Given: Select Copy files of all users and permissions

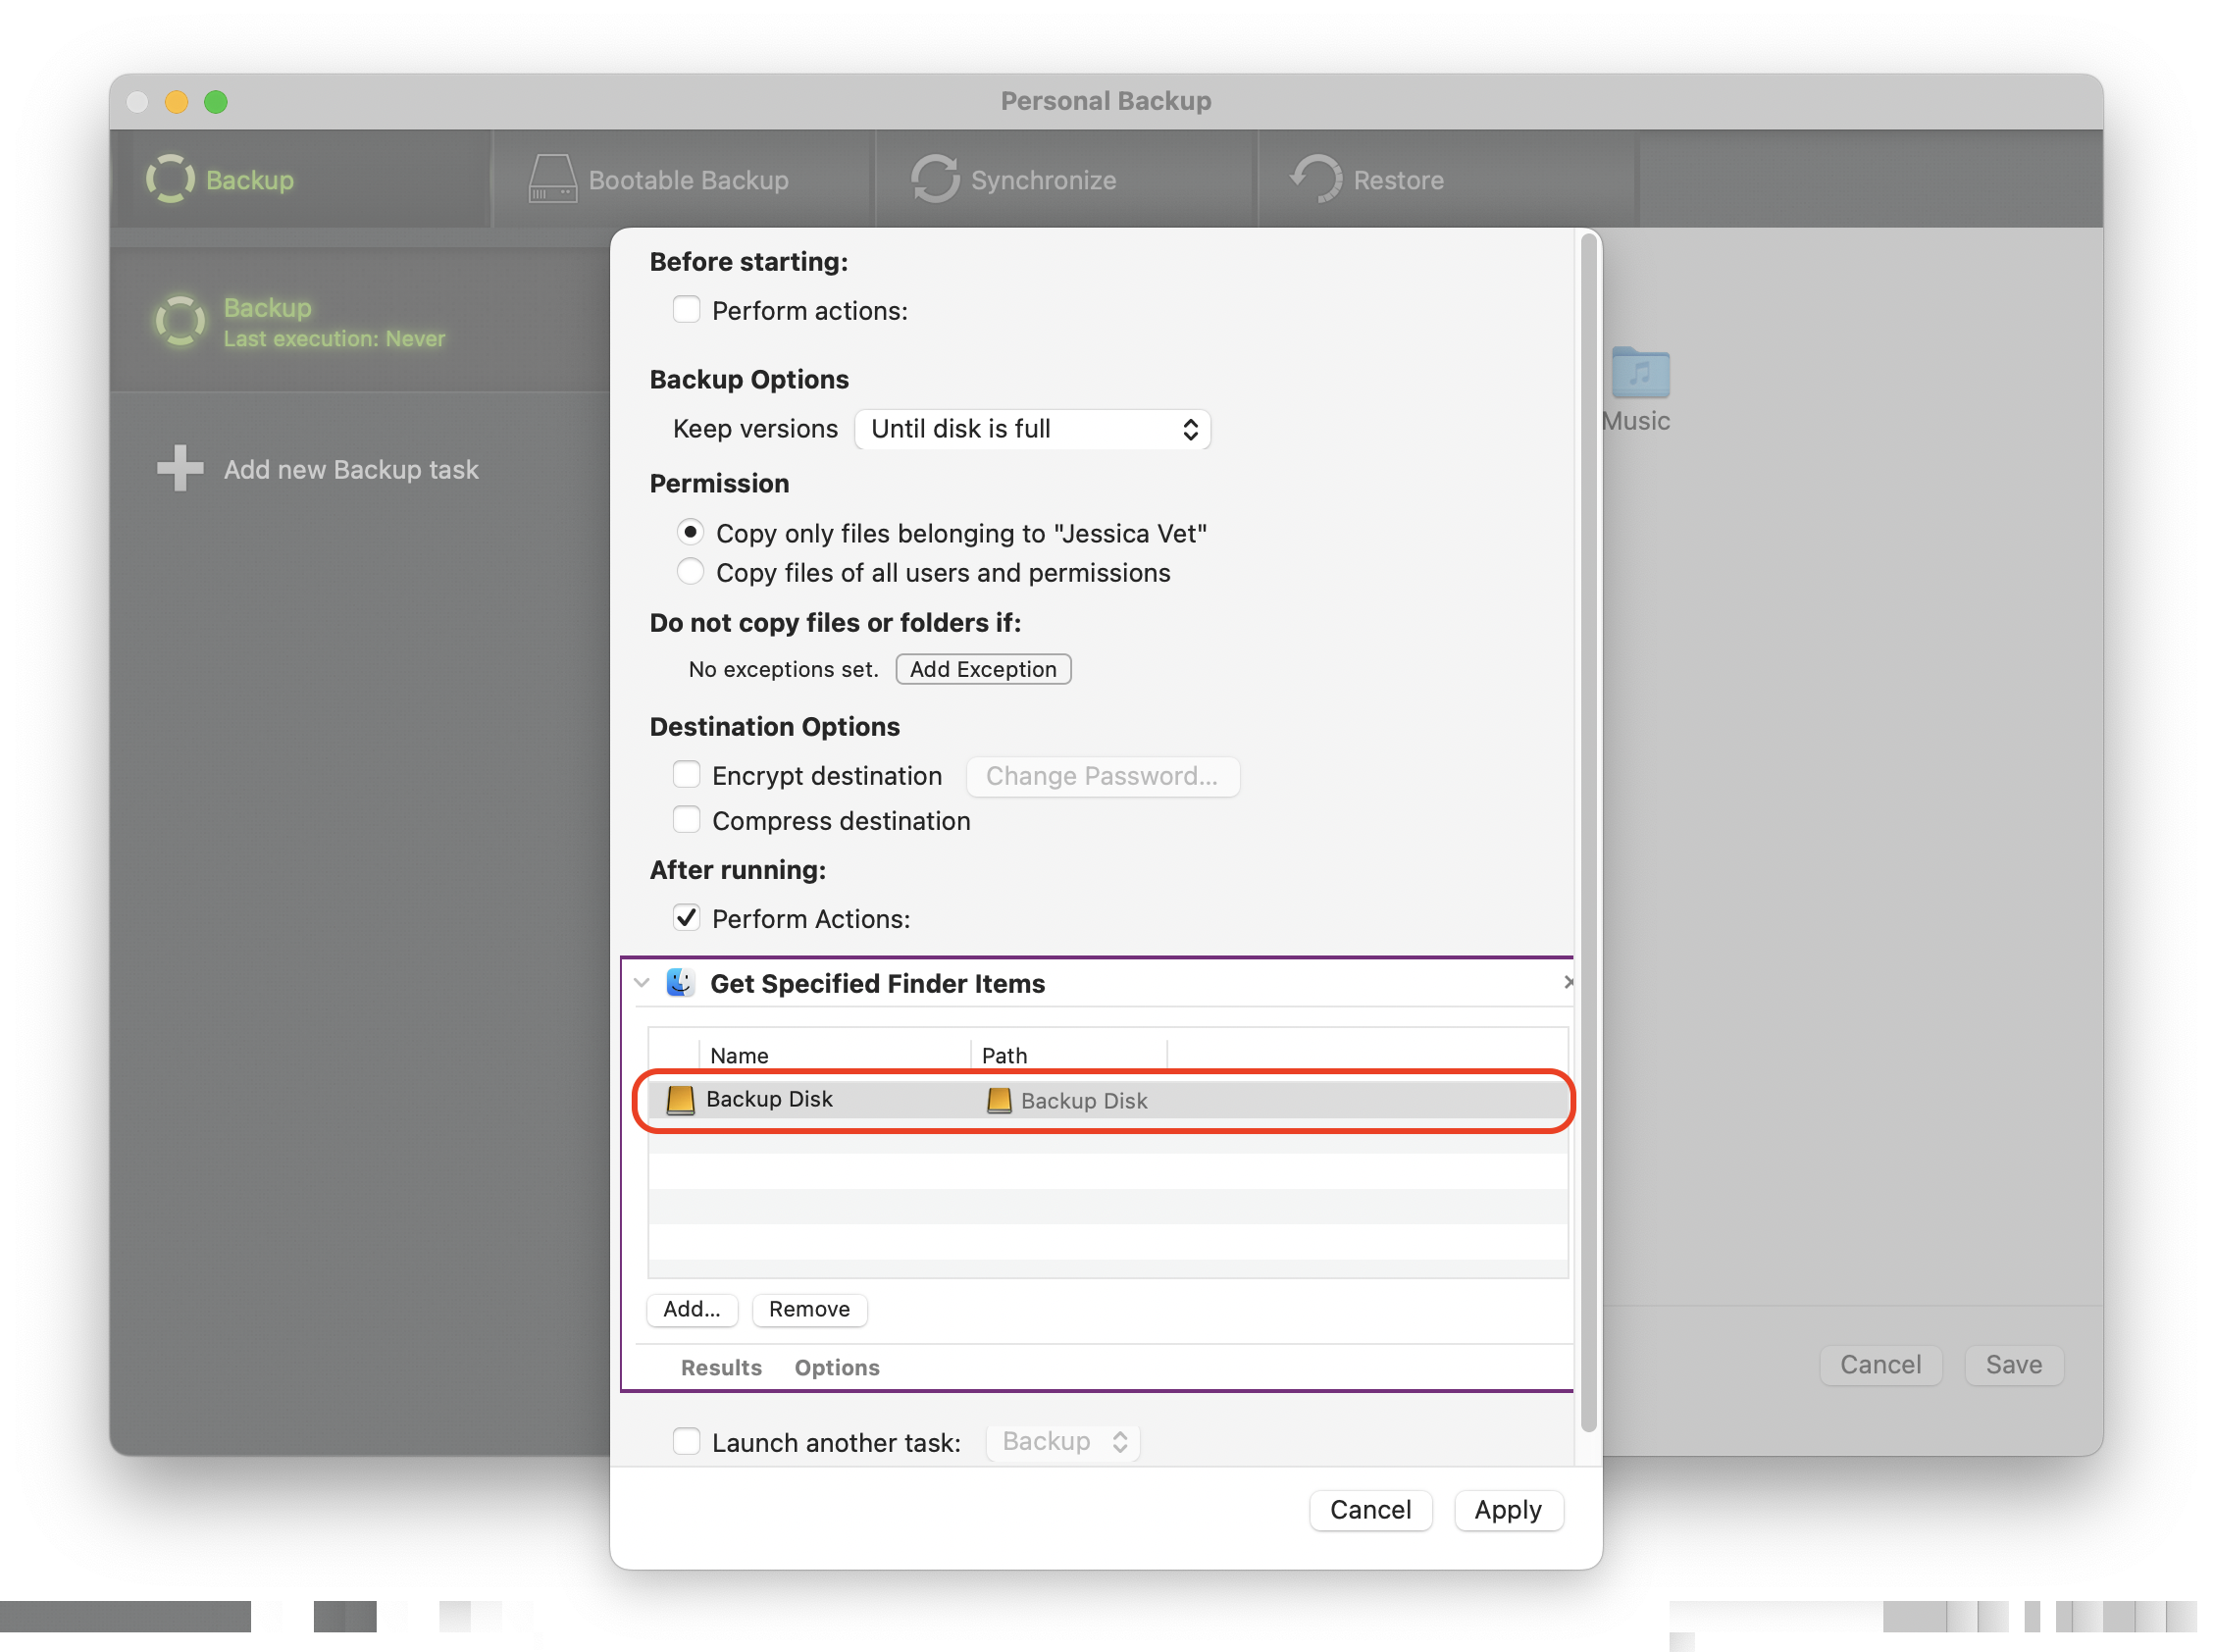Looking at the screenshot, I should pyautogui.click(x=690, y=572).
